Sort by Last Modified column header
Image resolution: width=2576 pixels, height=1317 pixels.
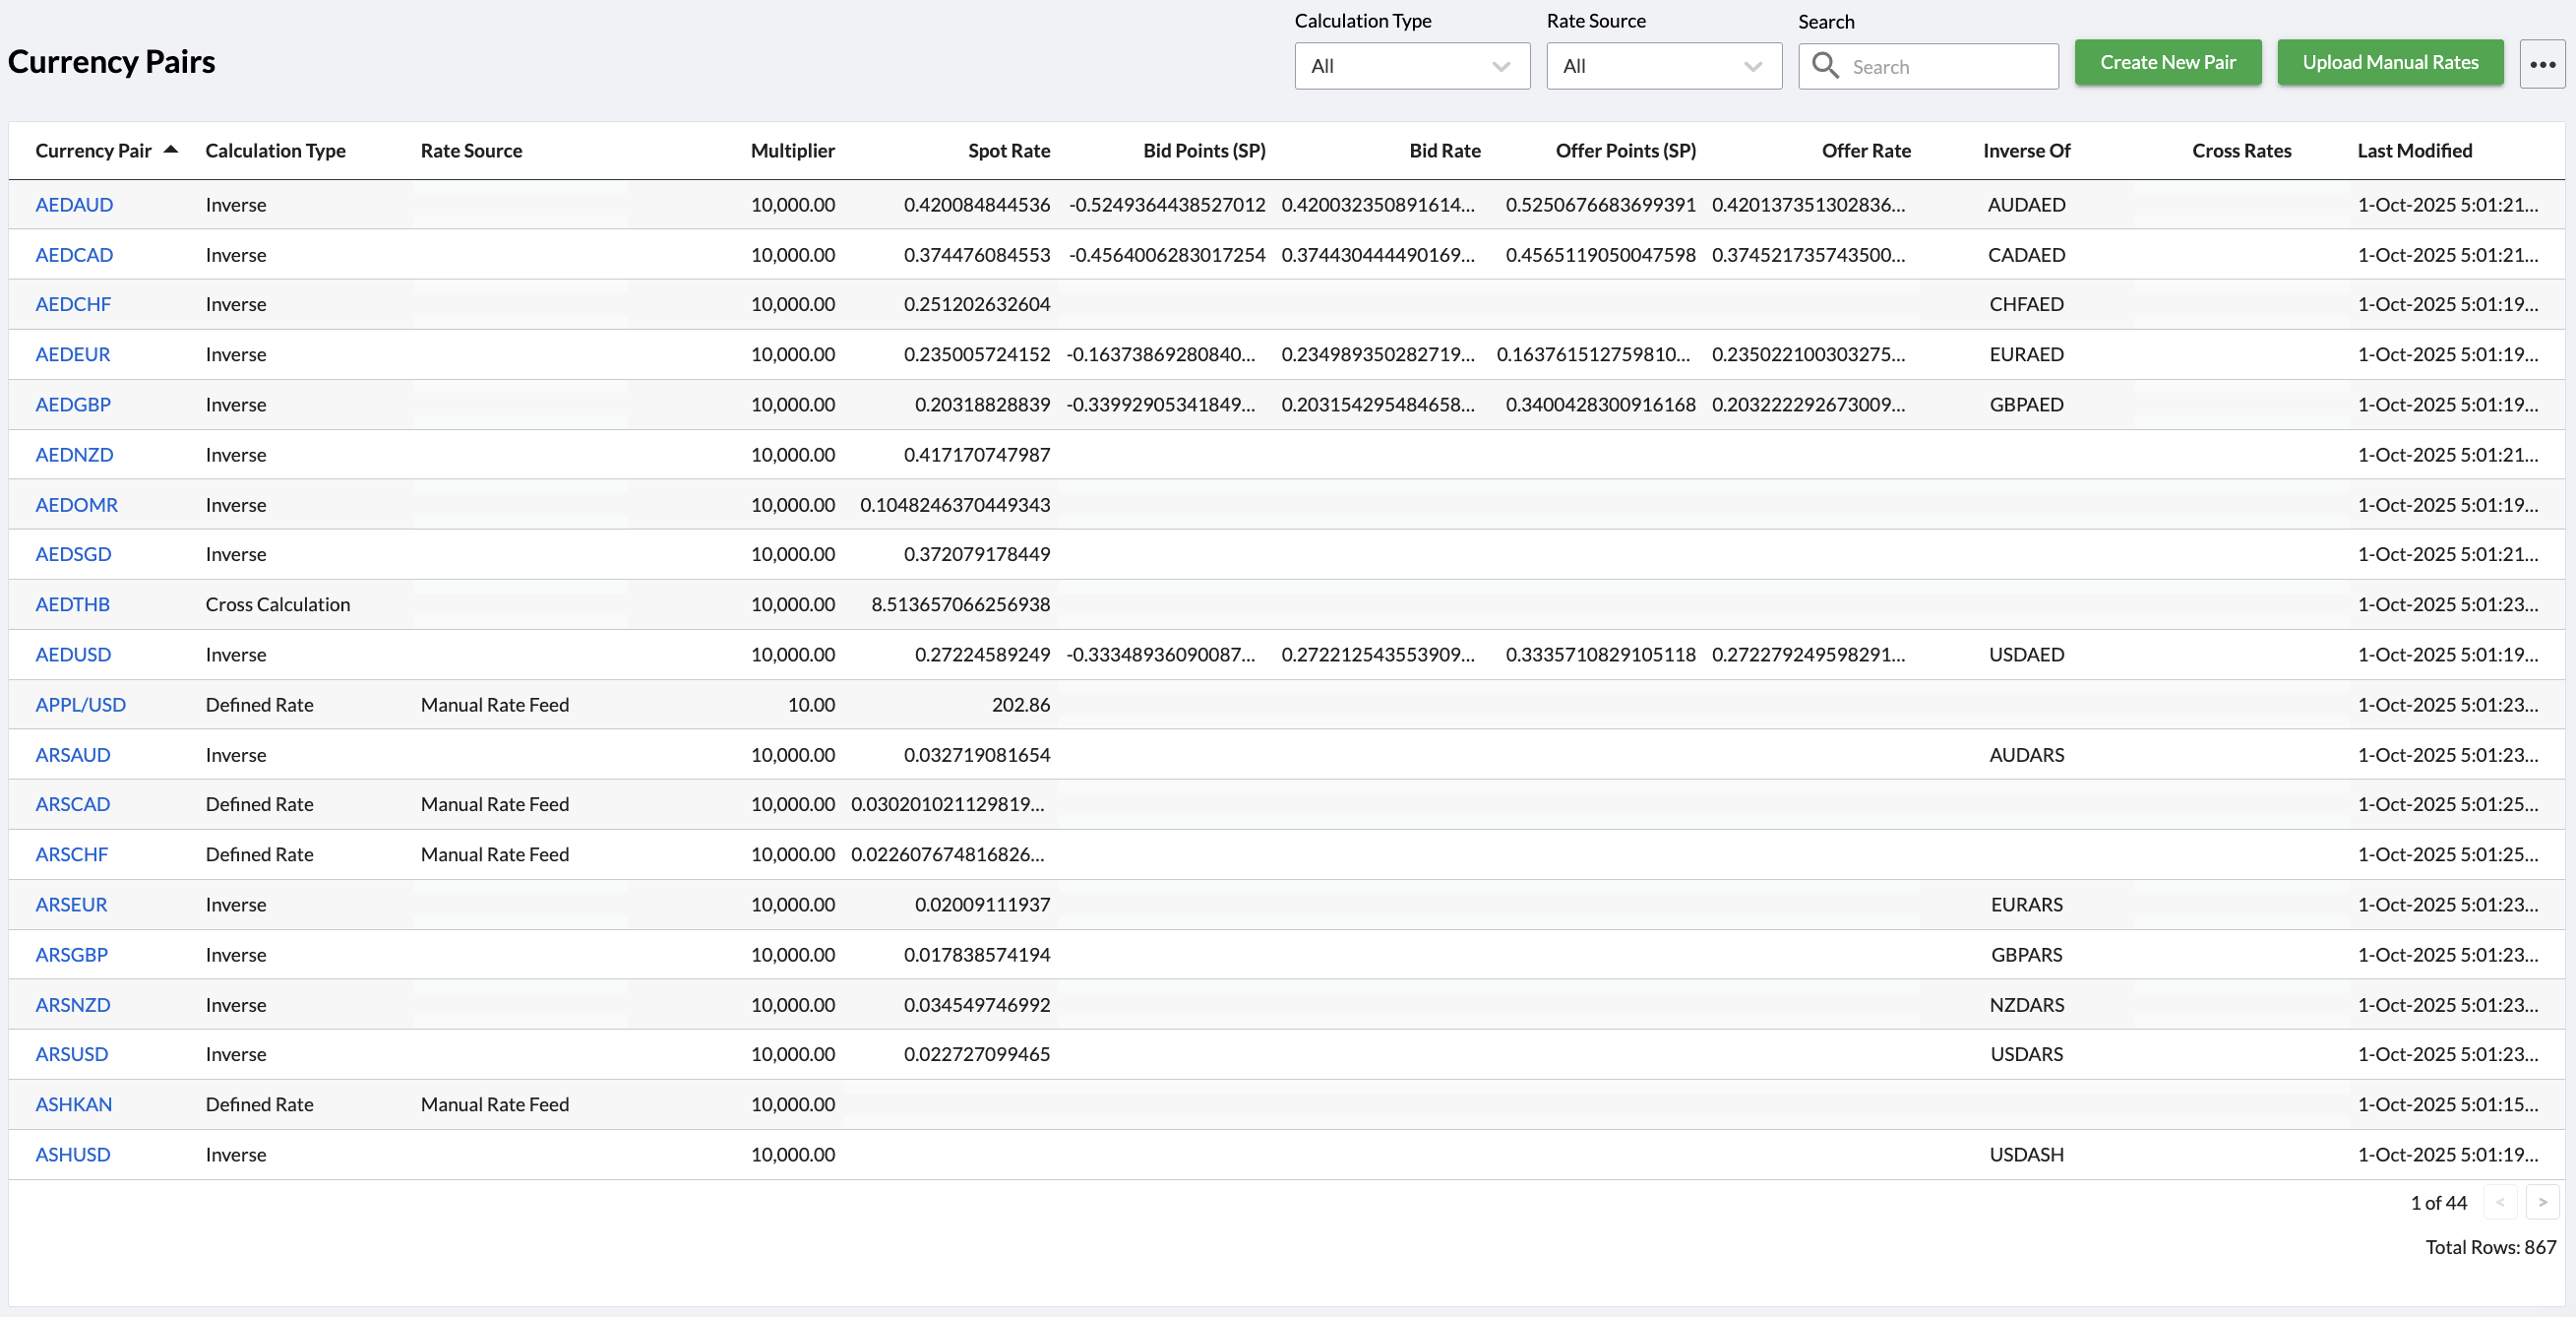pyautogui.click(x=2414, y=151)
